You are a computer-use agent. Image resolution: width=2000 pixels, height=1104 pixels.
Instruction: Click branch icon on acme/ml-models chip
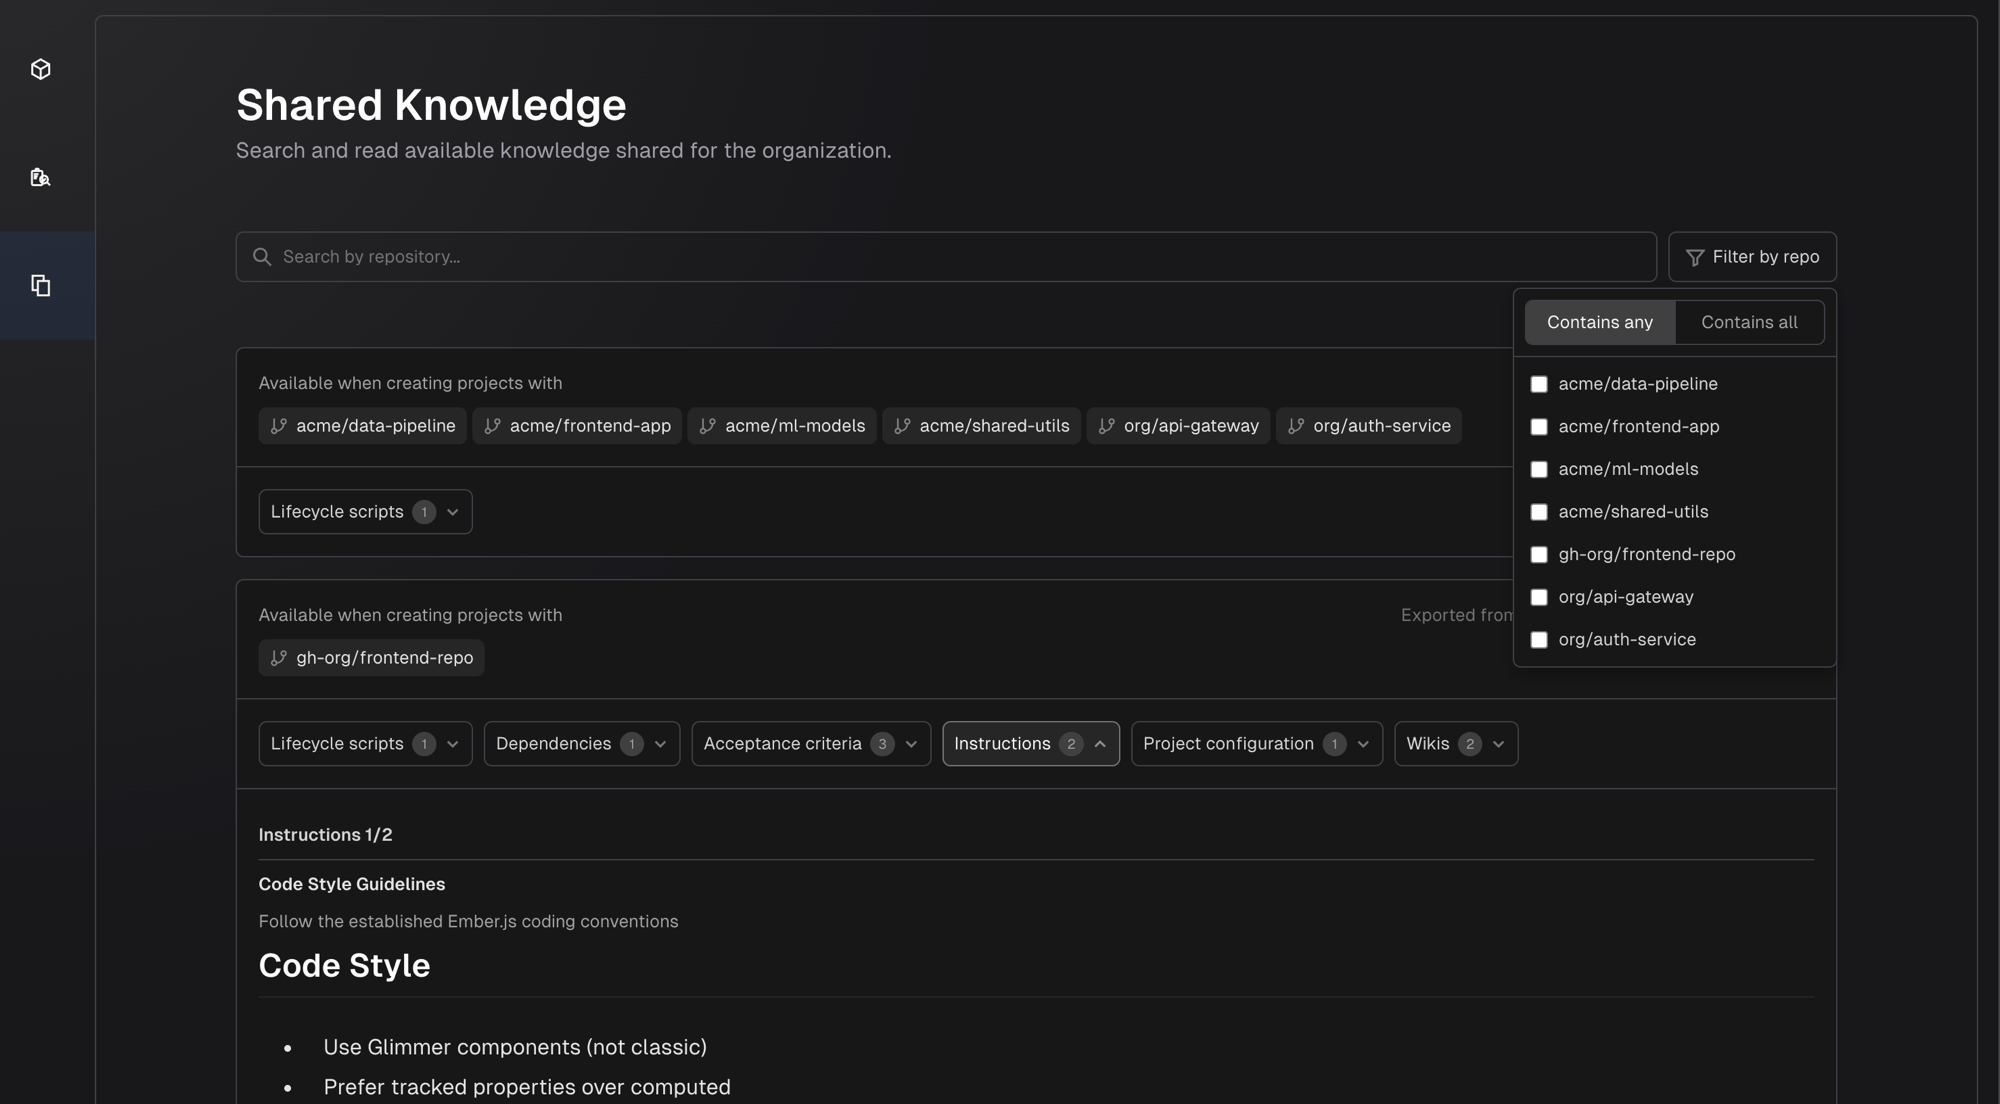708,426
